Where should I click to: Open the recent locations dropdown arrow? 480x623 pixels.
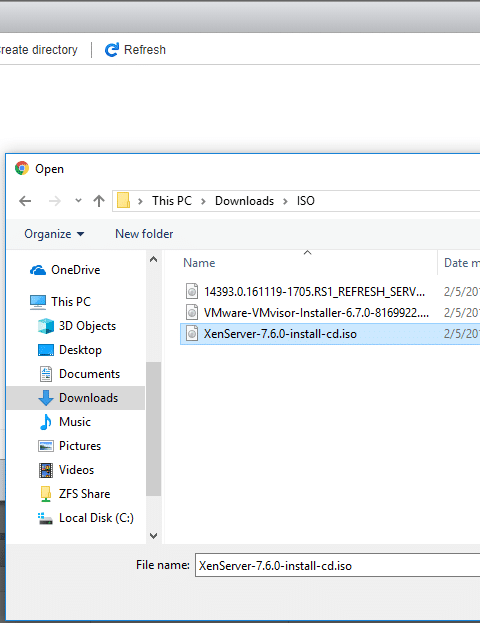coord(78,201)
